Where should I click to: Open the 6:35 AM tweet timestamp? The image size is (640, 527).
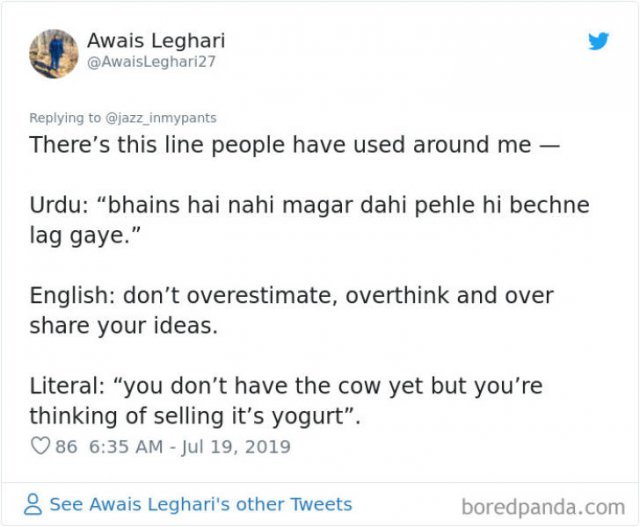tap(126, 447)
